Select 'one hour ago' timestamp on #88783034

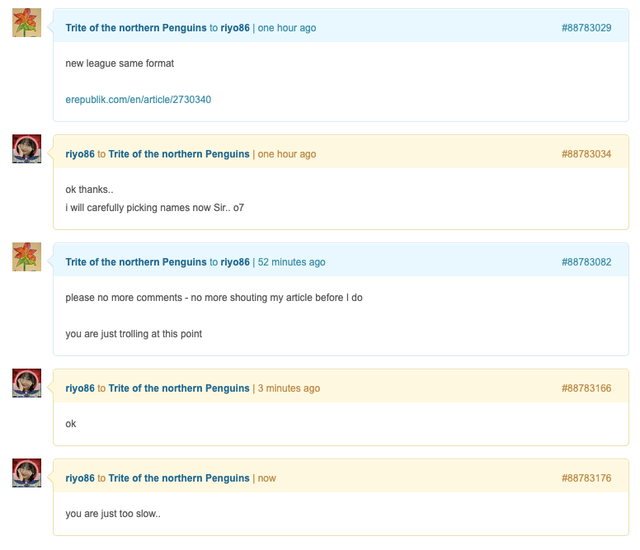[287, 154]
